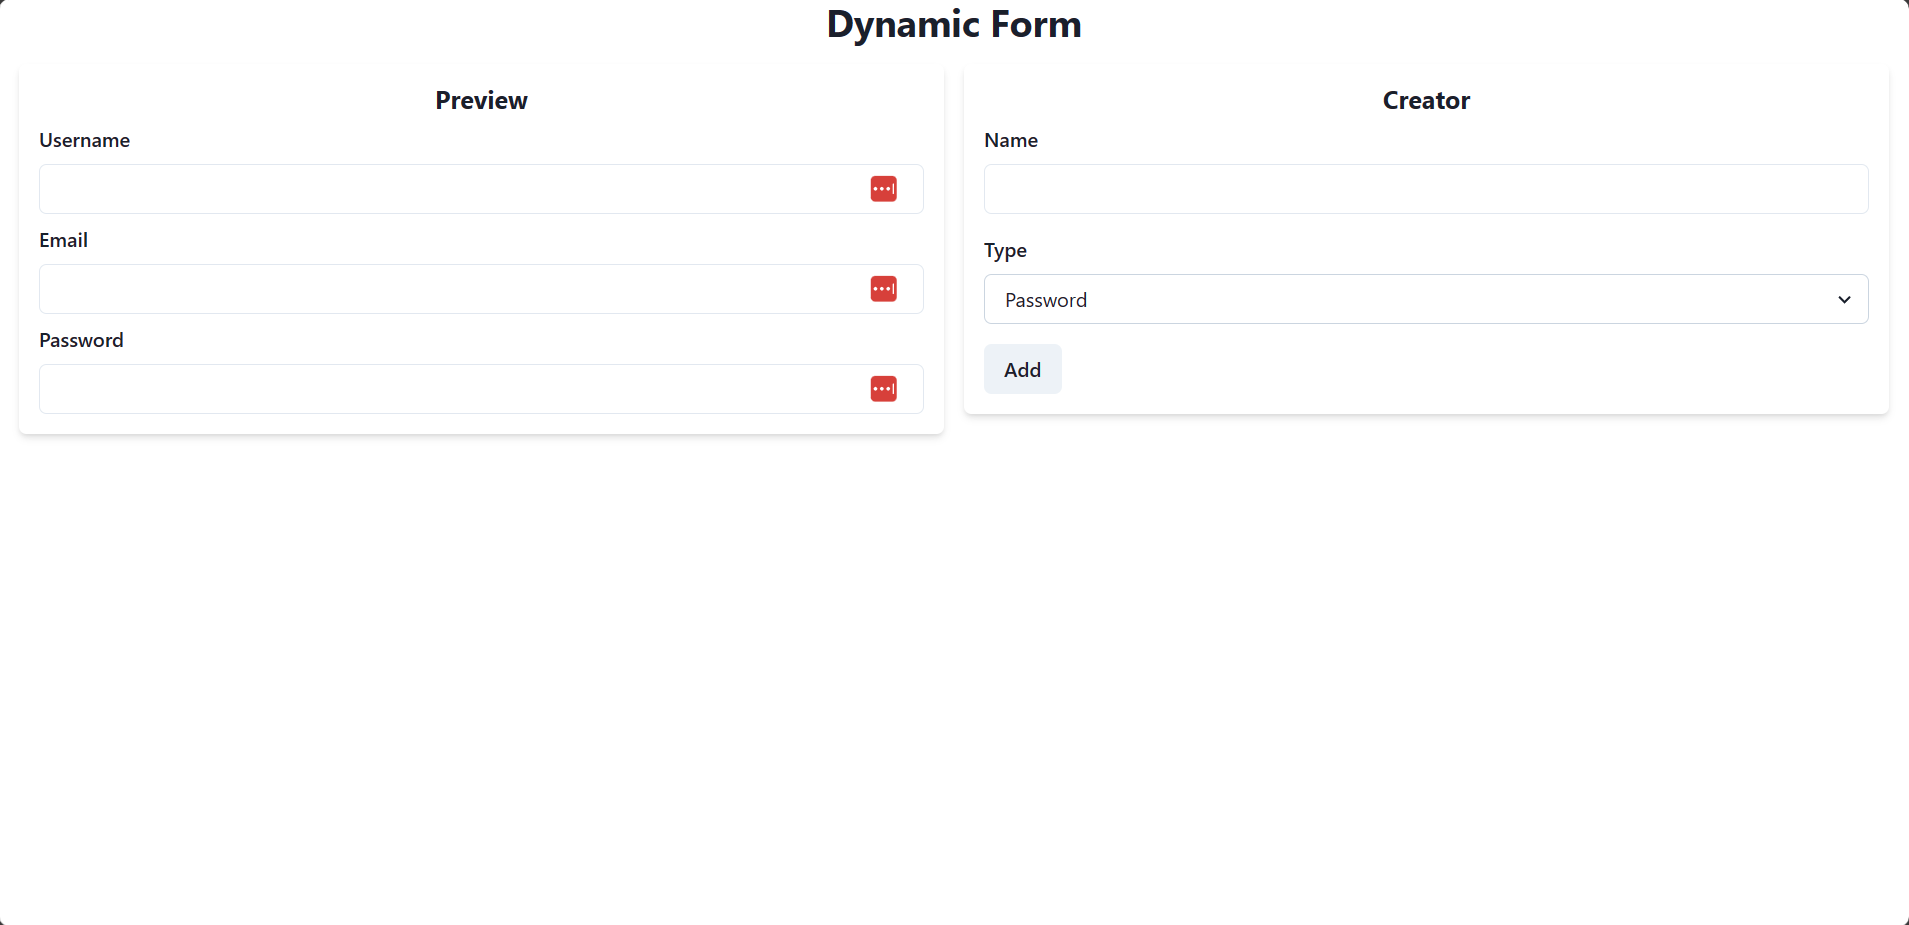Focus the Username input field
This screenshot has width=1909, height=925.
(x=481, y=189)
